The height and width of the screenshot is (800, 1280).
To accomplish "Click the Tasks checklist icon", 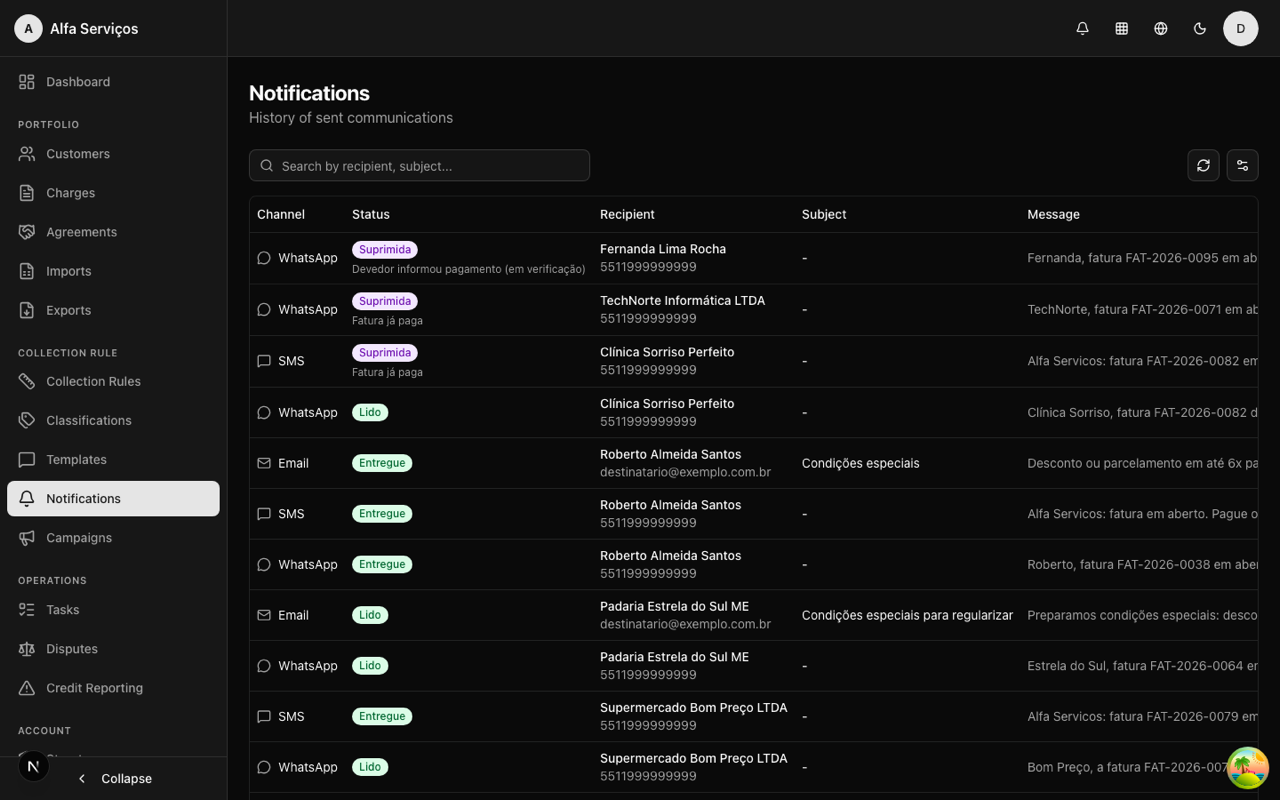I will pos(27,610).
